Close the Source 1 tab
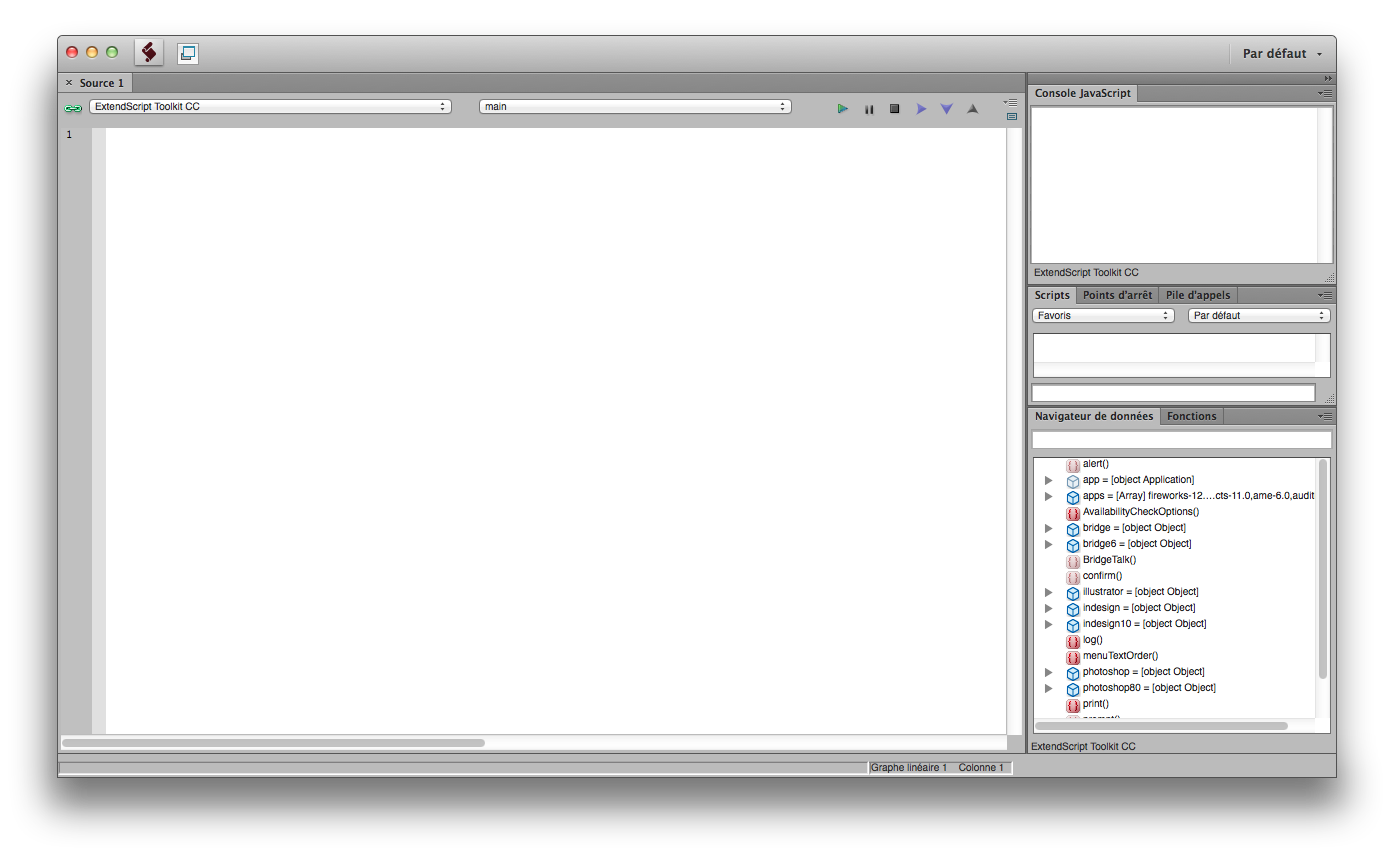 [x=69, y=83]
